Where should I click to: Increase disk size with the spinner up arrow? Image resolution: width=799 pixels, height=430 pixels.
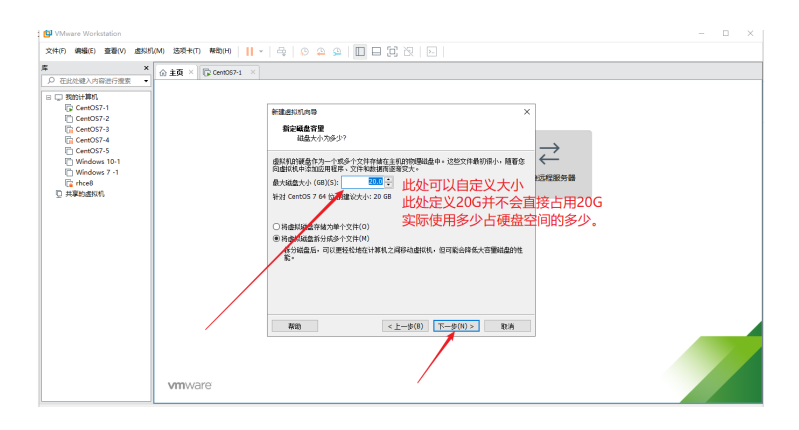(389, 179)
